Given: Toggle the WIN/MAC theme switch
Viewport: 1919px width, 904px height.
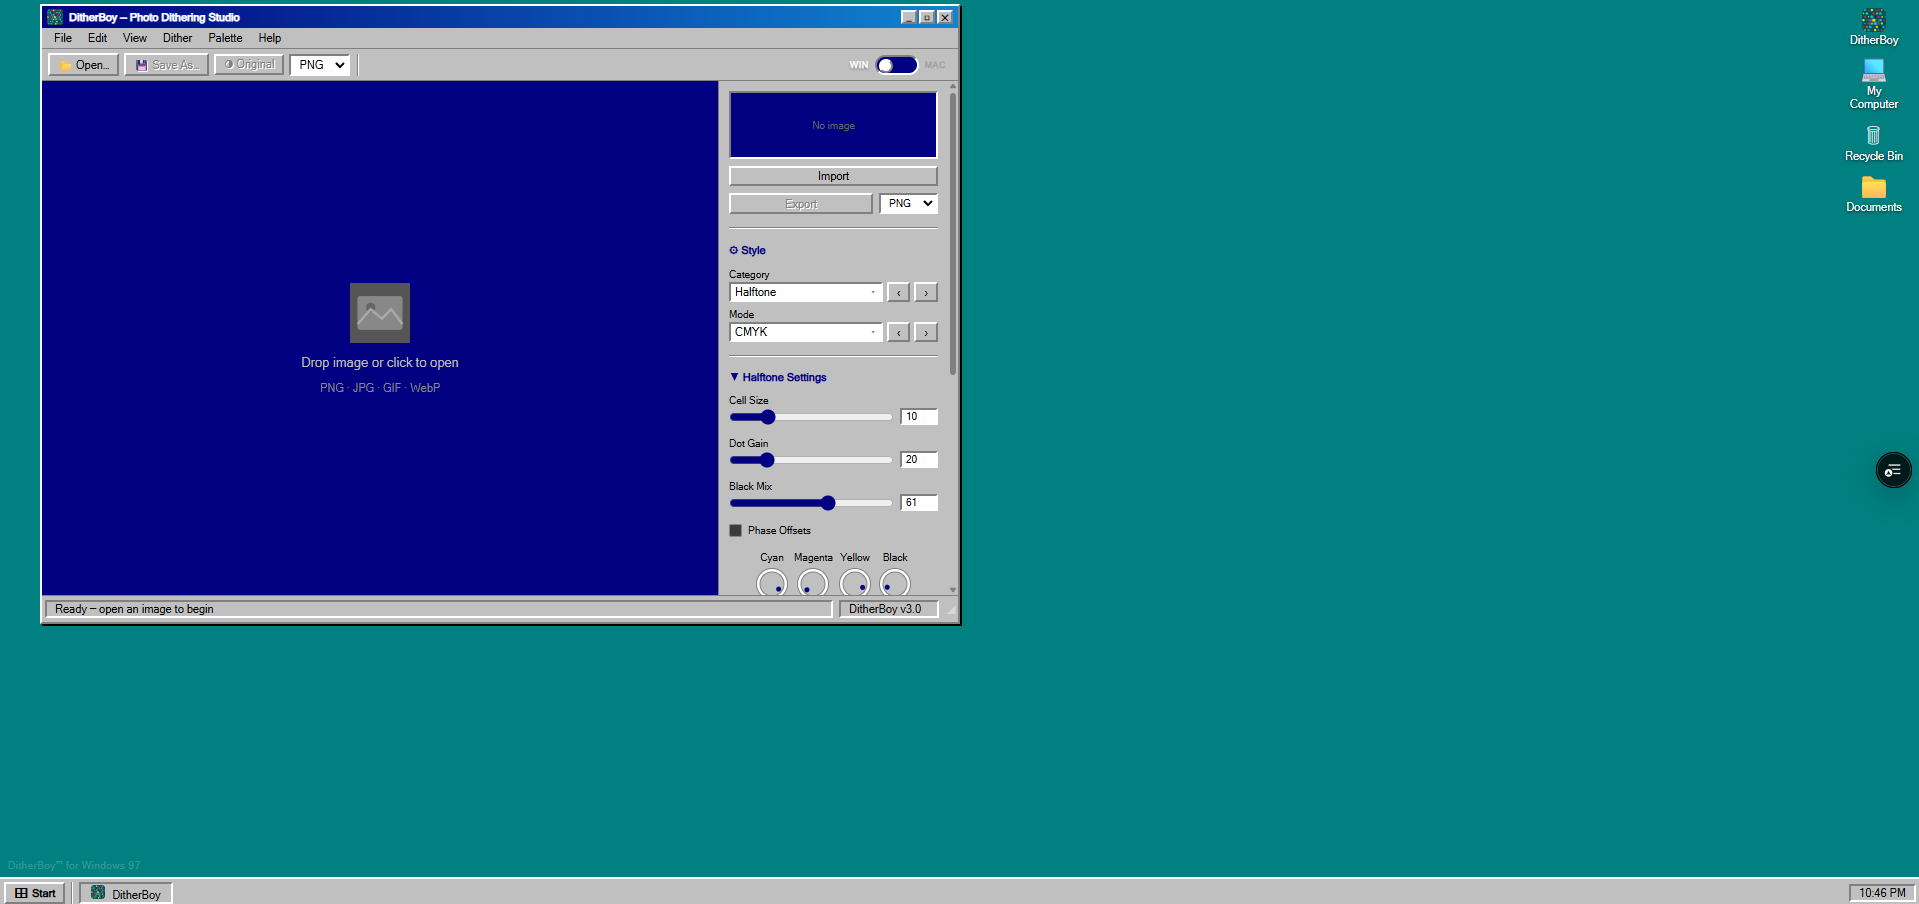Looking at the screenshot, I should [896, 65].
